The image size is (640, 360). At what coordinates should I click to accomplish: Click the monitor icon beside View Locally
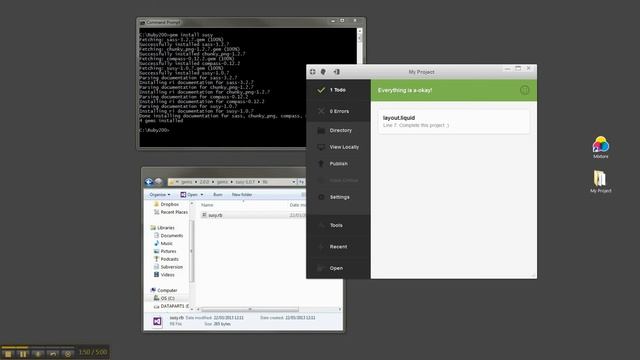click(321, 147)
